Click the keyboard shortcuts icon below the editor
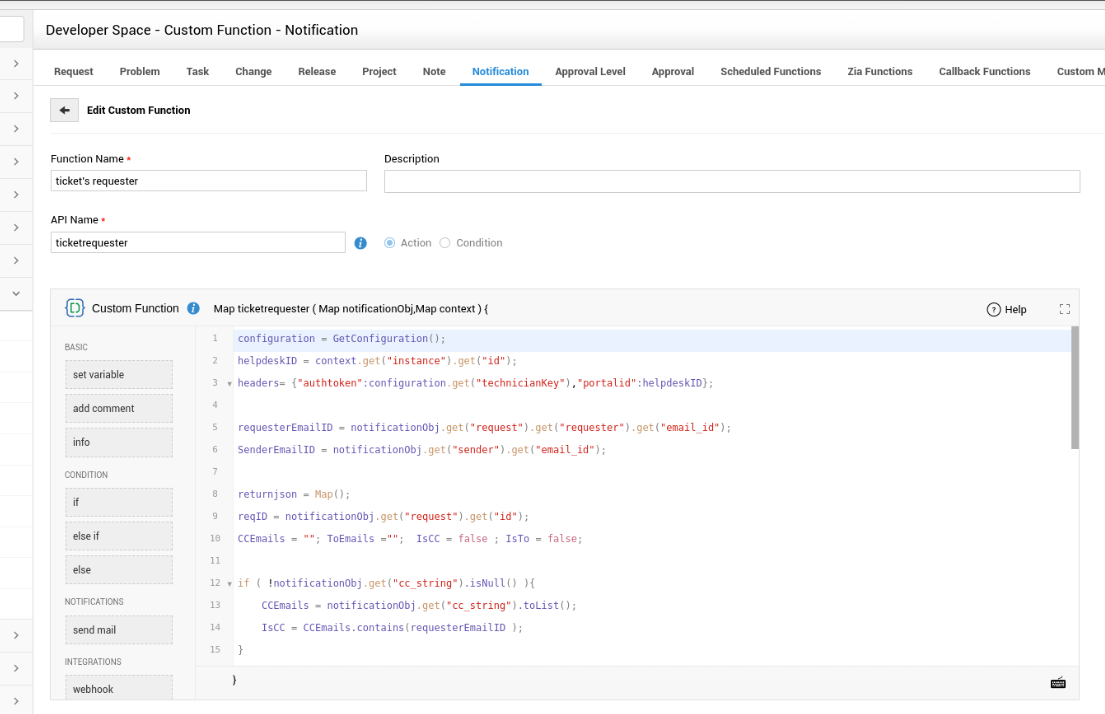The width and height of the screenshot is (1105, 714). (1057, 683)
